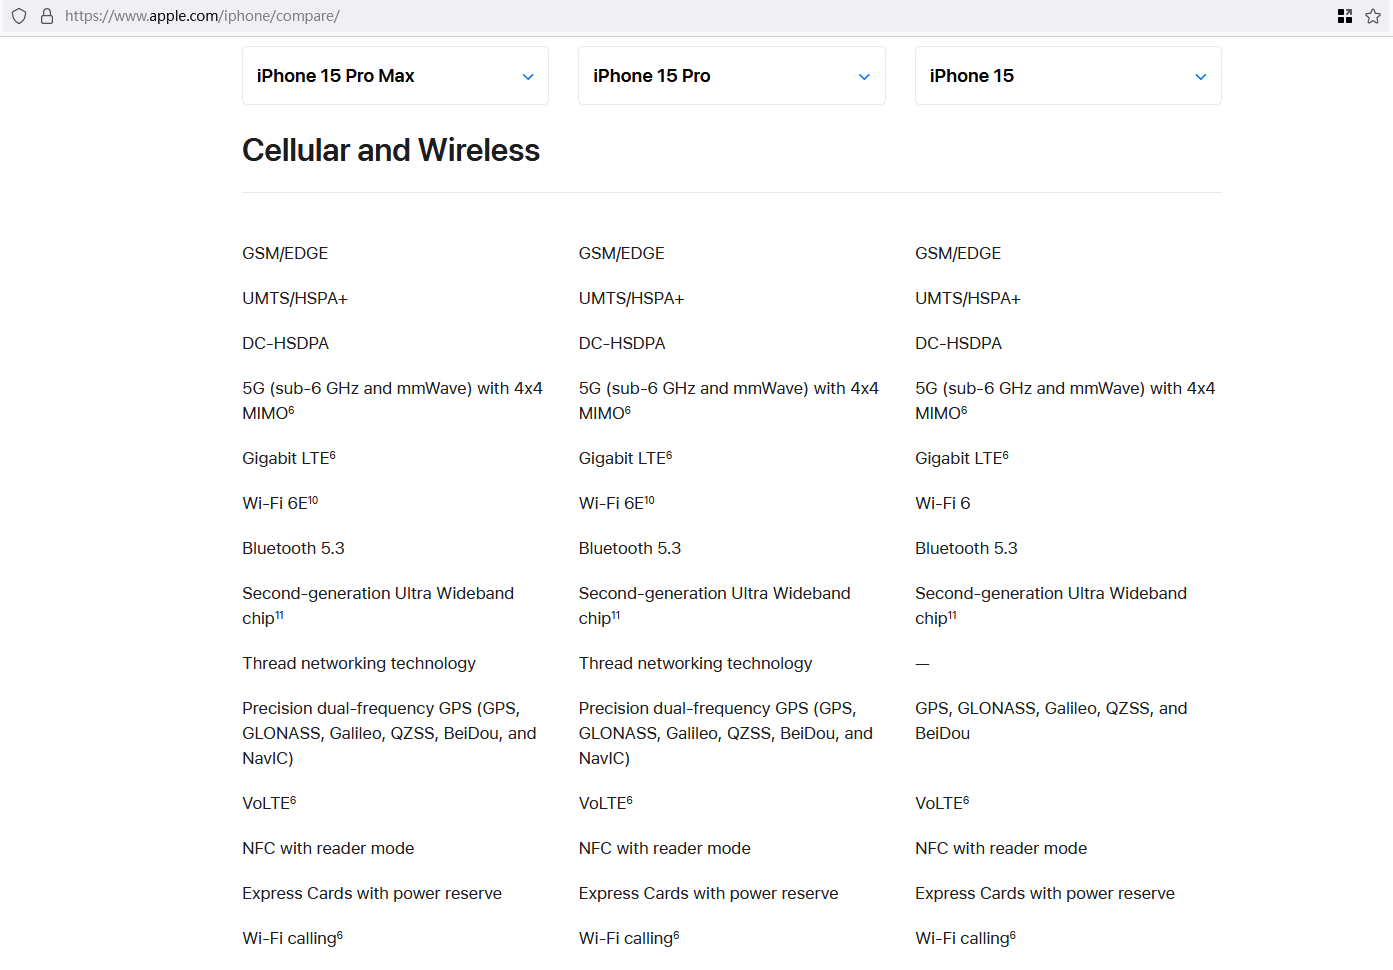
Task: Click footnote 10 on iPhone 15 Pro Max Wi-Fi 6E
Action: pos(313,500)
